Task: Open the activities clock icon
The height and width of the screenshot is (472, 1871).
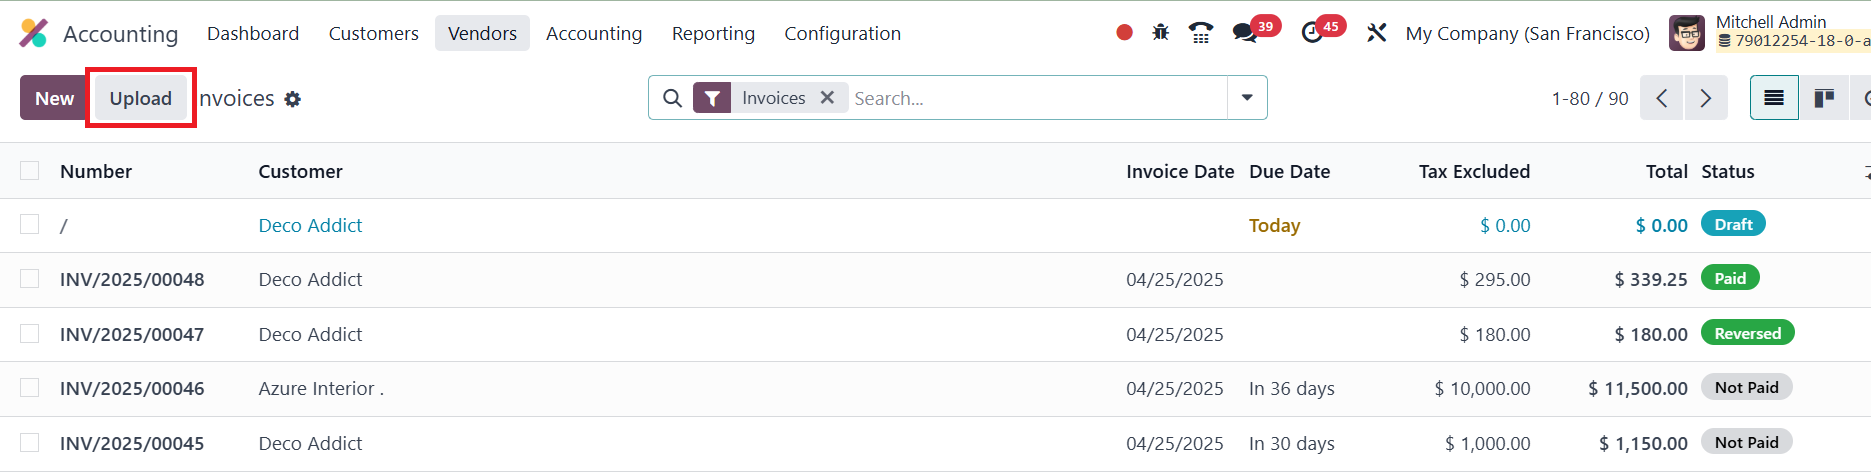Action: [x=1312, y=33]
